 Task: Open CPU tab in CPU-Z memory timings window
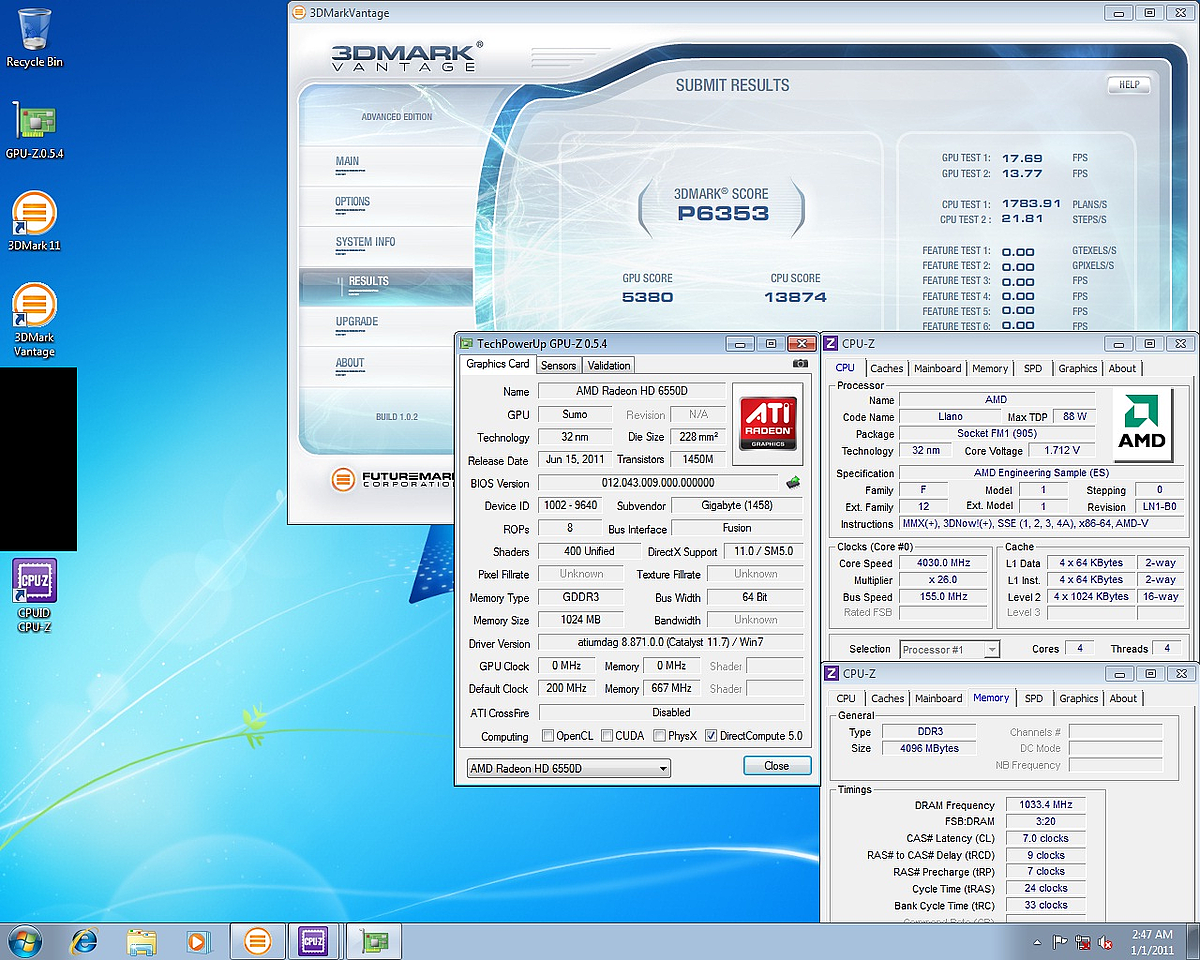[846, 699]
